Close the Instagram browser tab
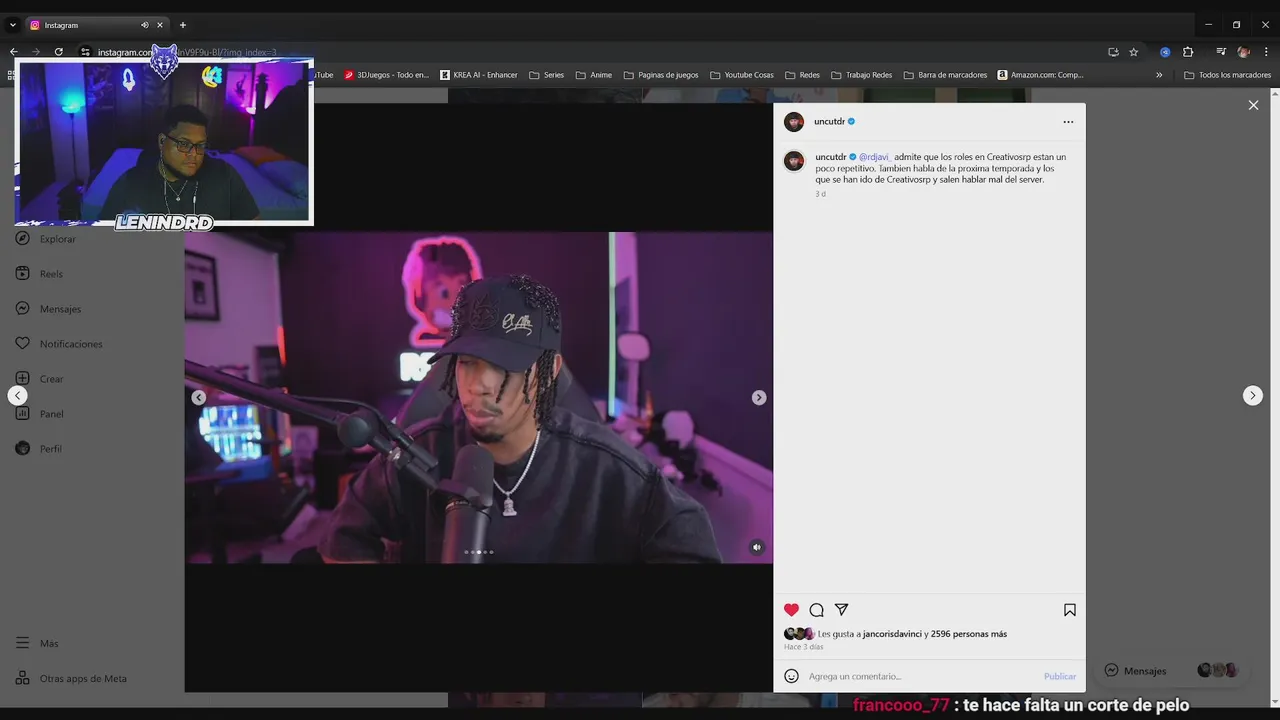Viewport: 1280px width, 720px height. [159, 25]
